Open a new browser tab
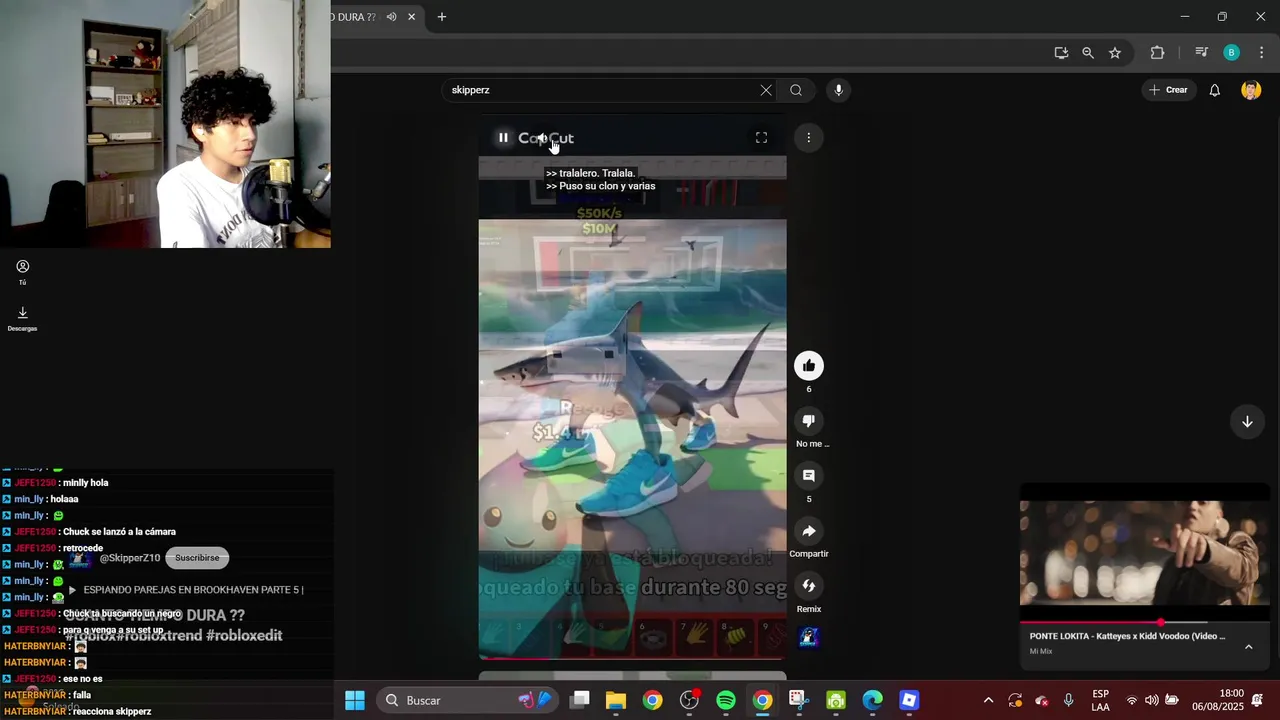 tap(442, 17)
